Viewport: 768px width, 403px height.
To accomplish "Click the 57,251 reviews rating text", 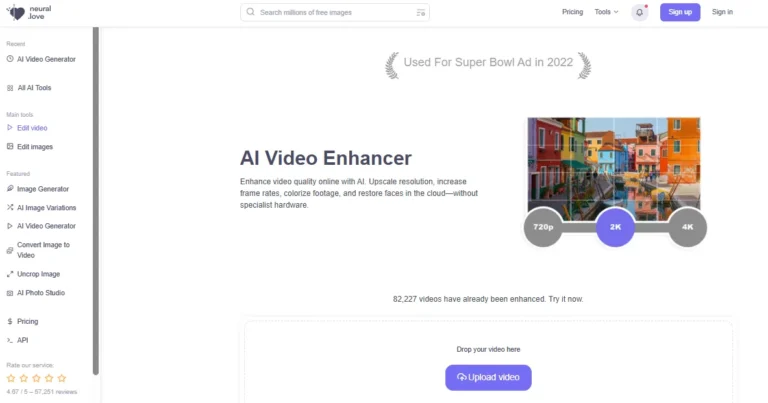I will coord(42,392).
